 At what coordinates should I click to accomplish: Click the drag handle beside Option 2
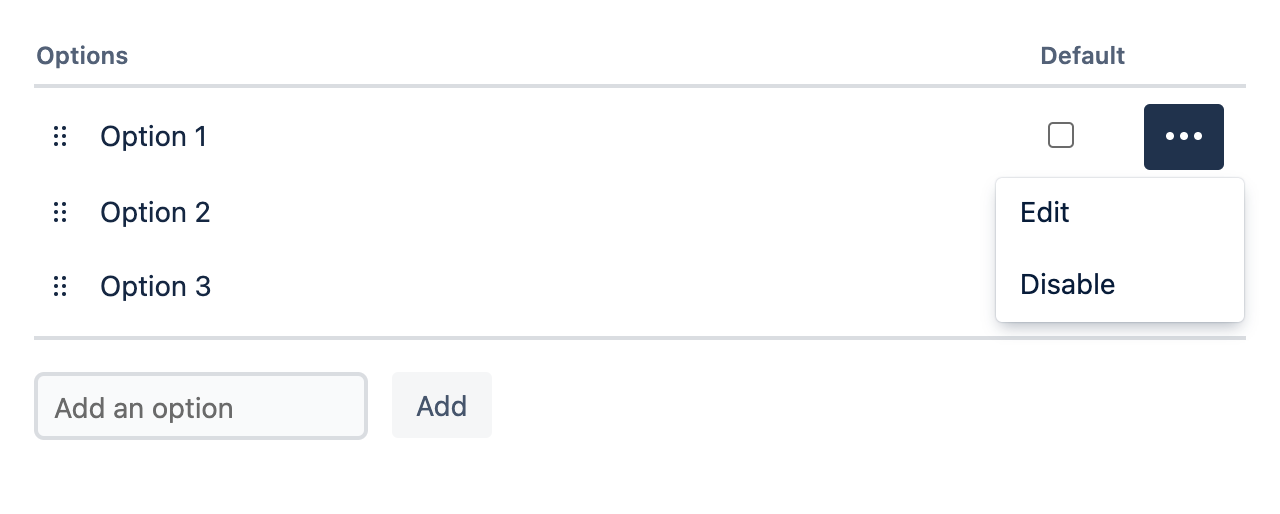(x=60, y=212)
